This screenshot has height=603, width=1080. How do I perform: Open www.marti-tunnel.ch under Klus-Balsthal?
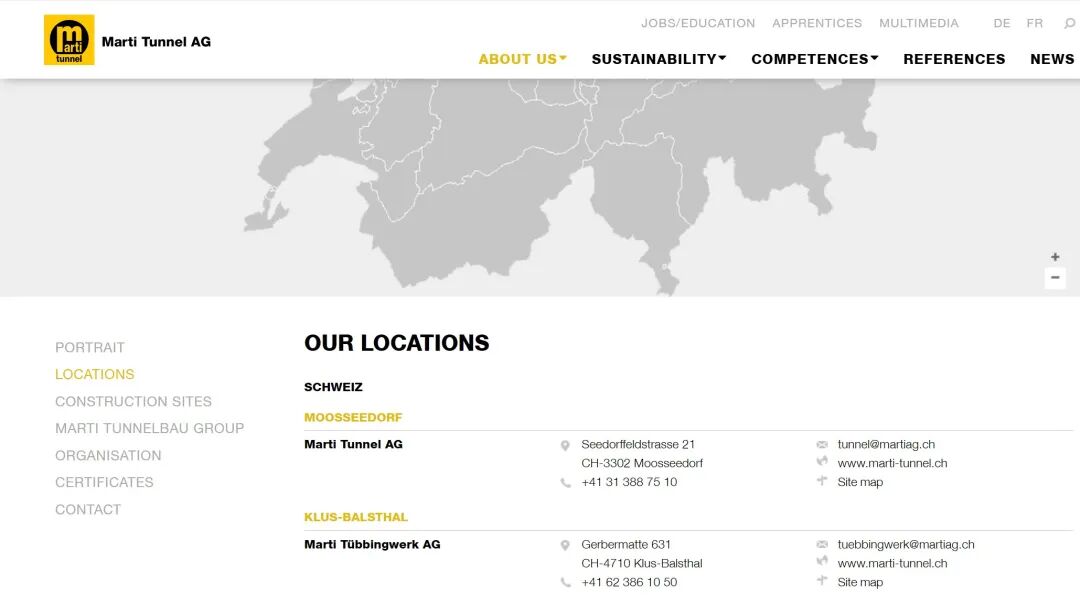pos(892,563)
